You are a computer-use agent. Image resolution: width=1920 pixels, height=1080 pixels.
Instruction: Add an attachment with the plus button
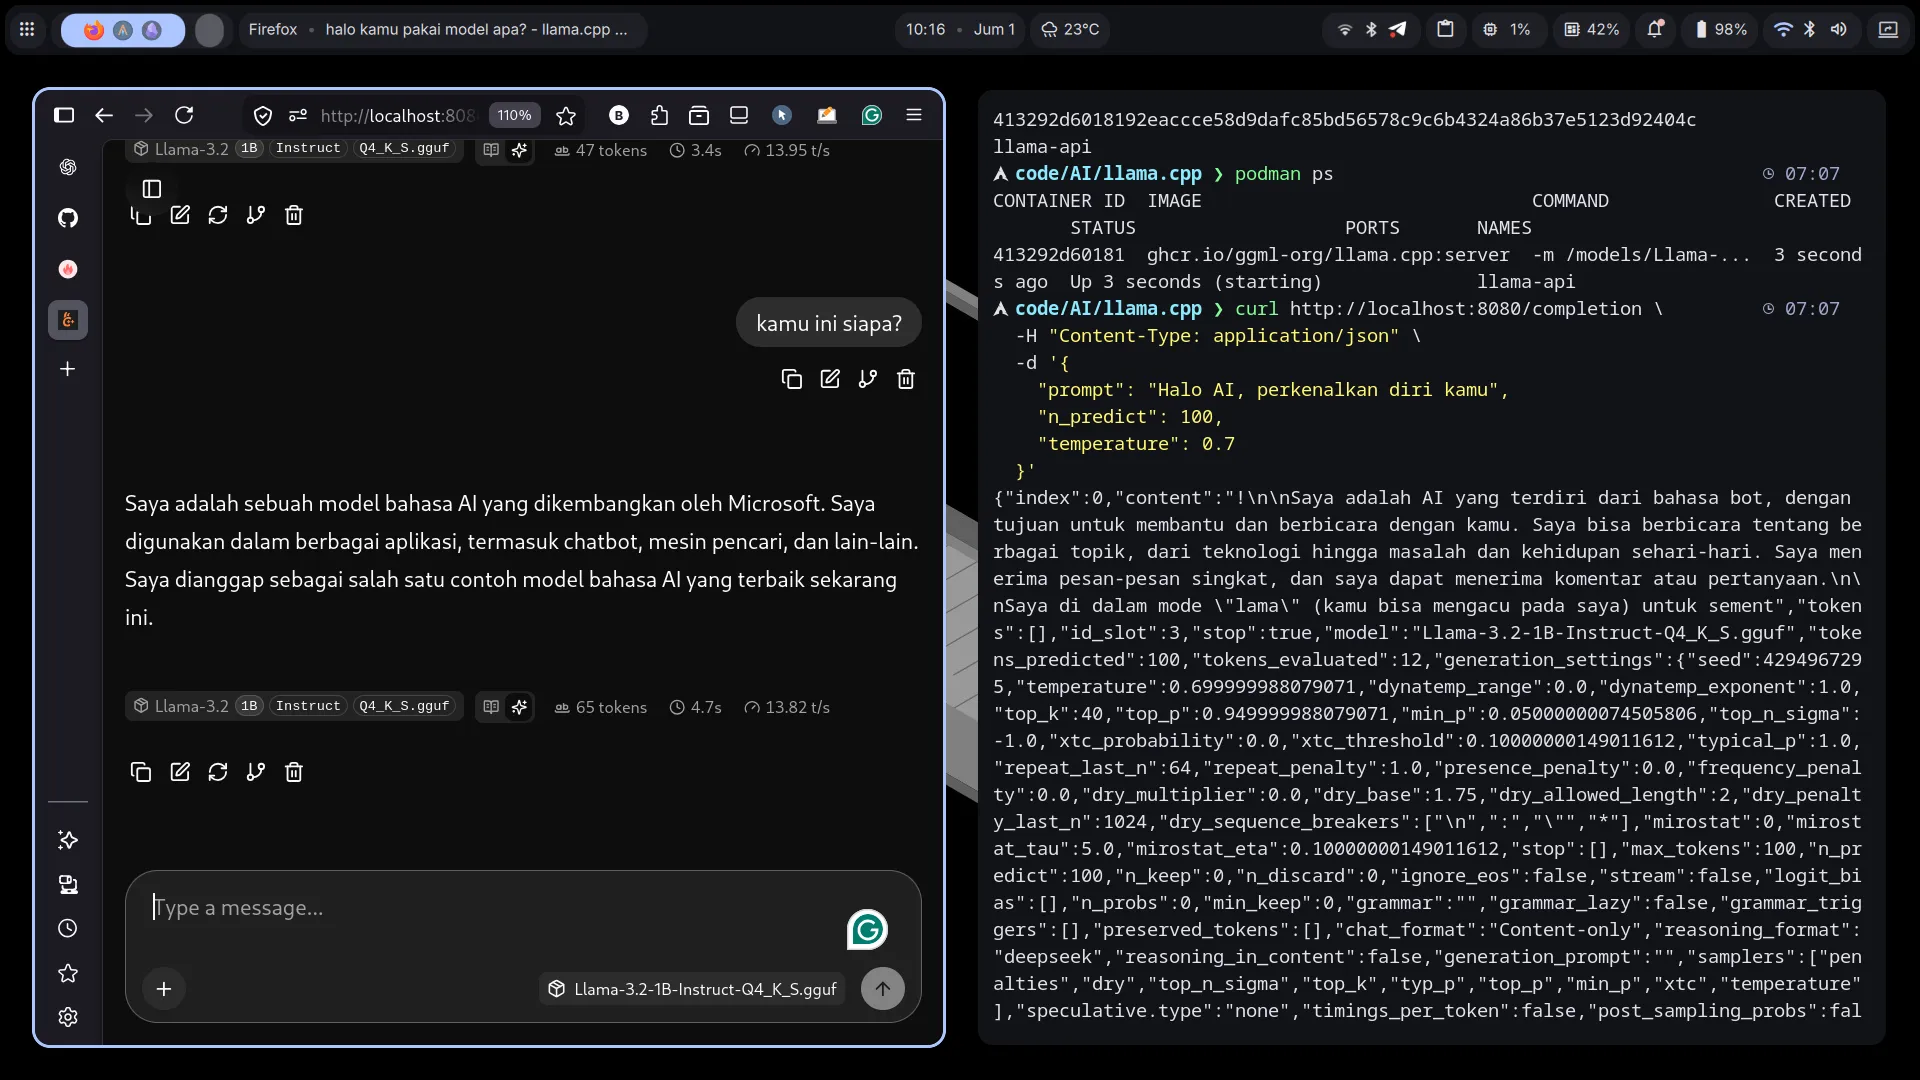[x=164, y=989]
